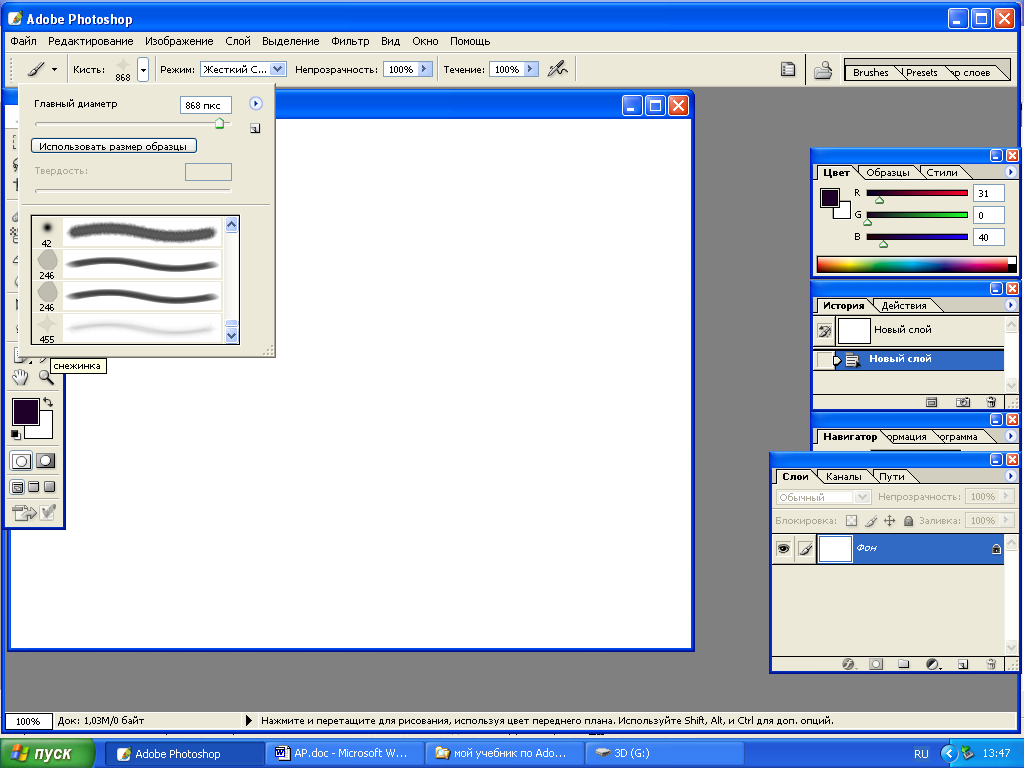The height and width of the screenshot is (768, 1024).
Task: Lock layer position with move lock icon
Action: [x=889, y=520]
